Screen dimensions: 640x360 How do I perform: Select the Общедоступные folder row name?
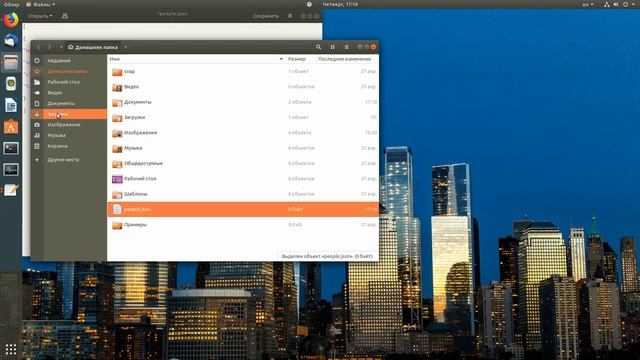(x=143, y=163)
